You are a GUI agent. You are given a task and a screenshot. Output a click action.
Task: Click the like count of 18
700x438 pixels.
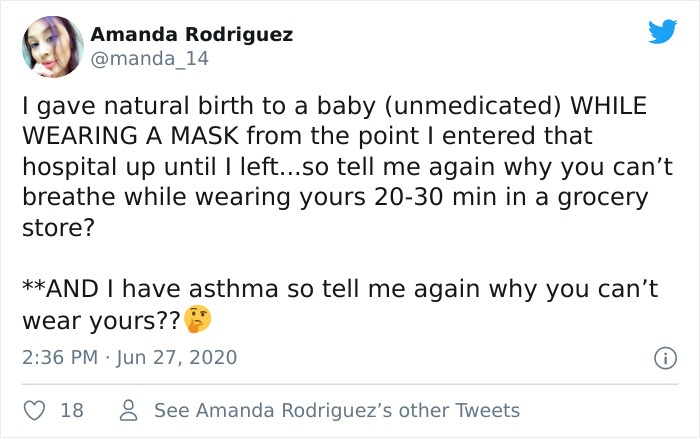[71, 410]
